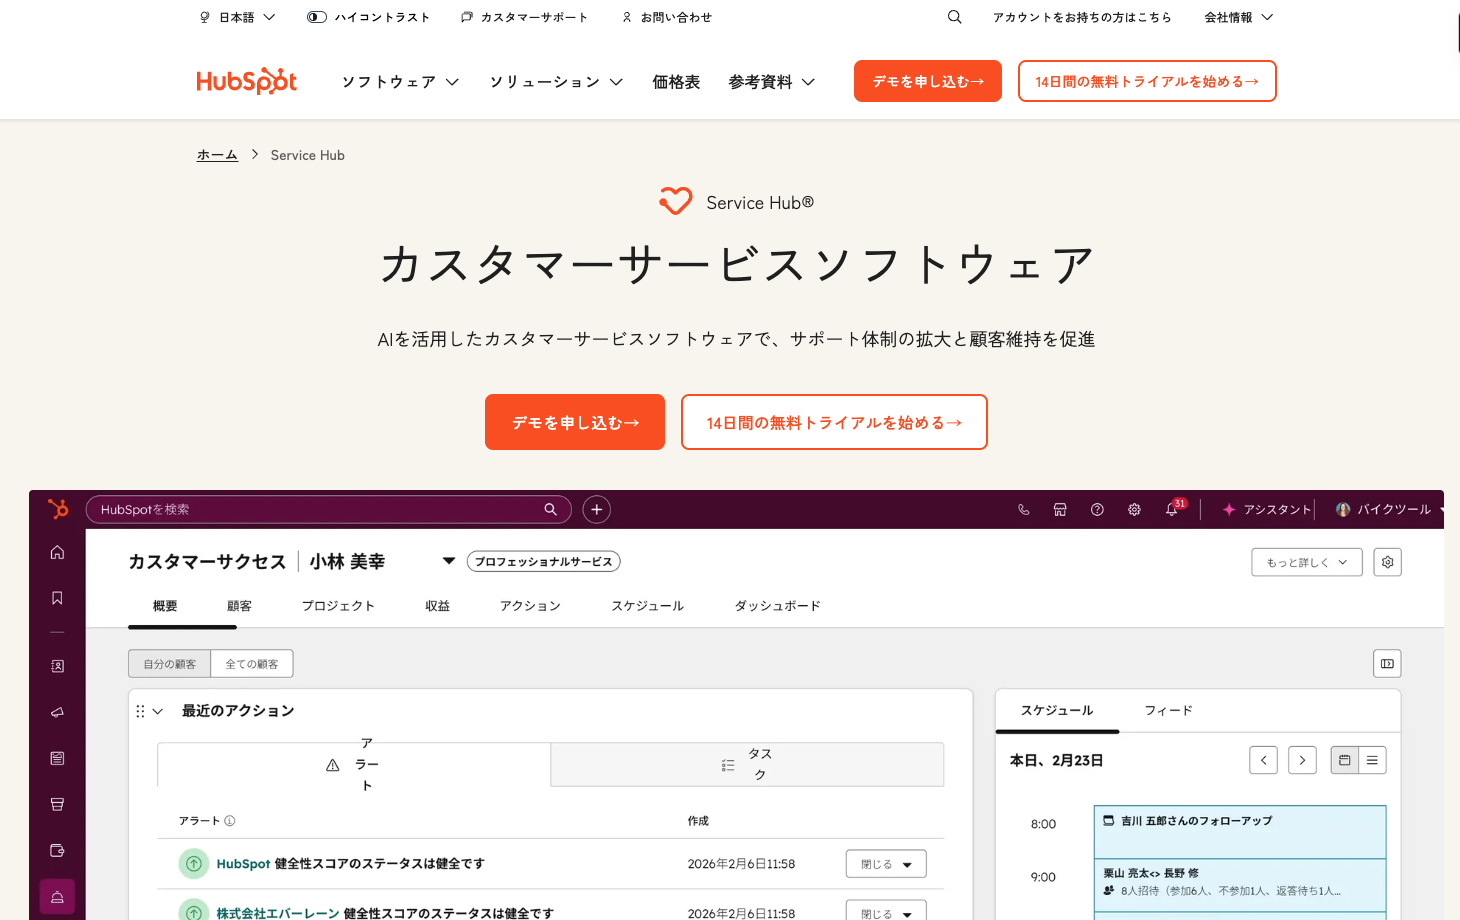1460x920 pixels.
Task: Open the パイクツール account menu
Action: [1390, 510]
